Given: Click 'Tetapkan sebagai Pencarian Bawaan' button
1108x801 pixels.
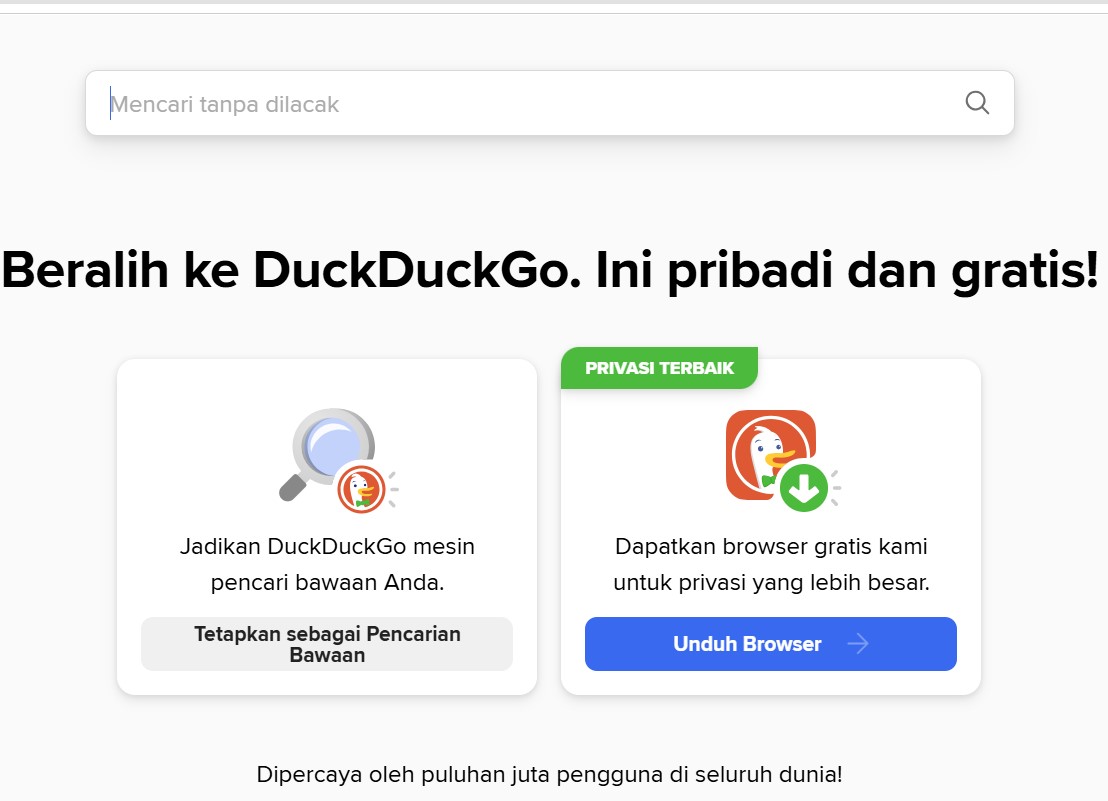Looking at the screenshot, I should point(327,644).
